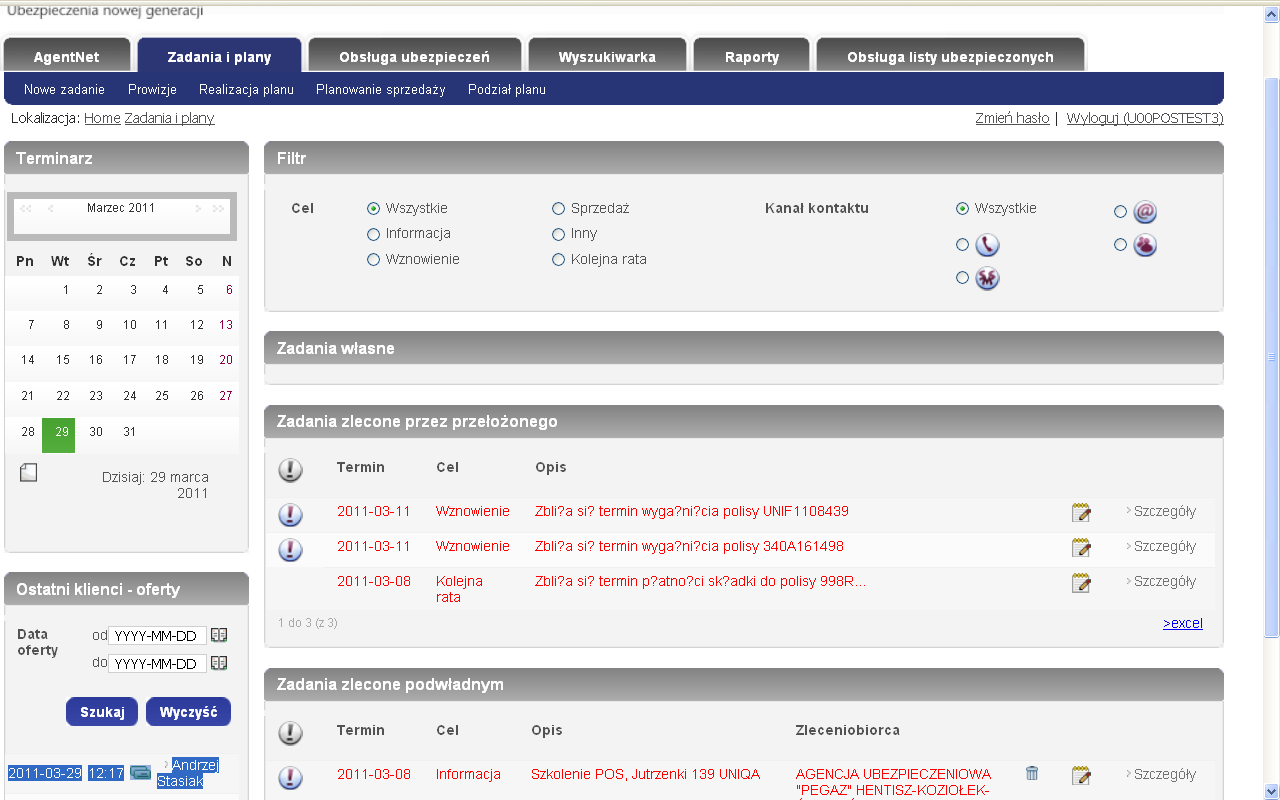Click the 'do' date input field
The image size is (1280, 800).
(x=157, y=664)
